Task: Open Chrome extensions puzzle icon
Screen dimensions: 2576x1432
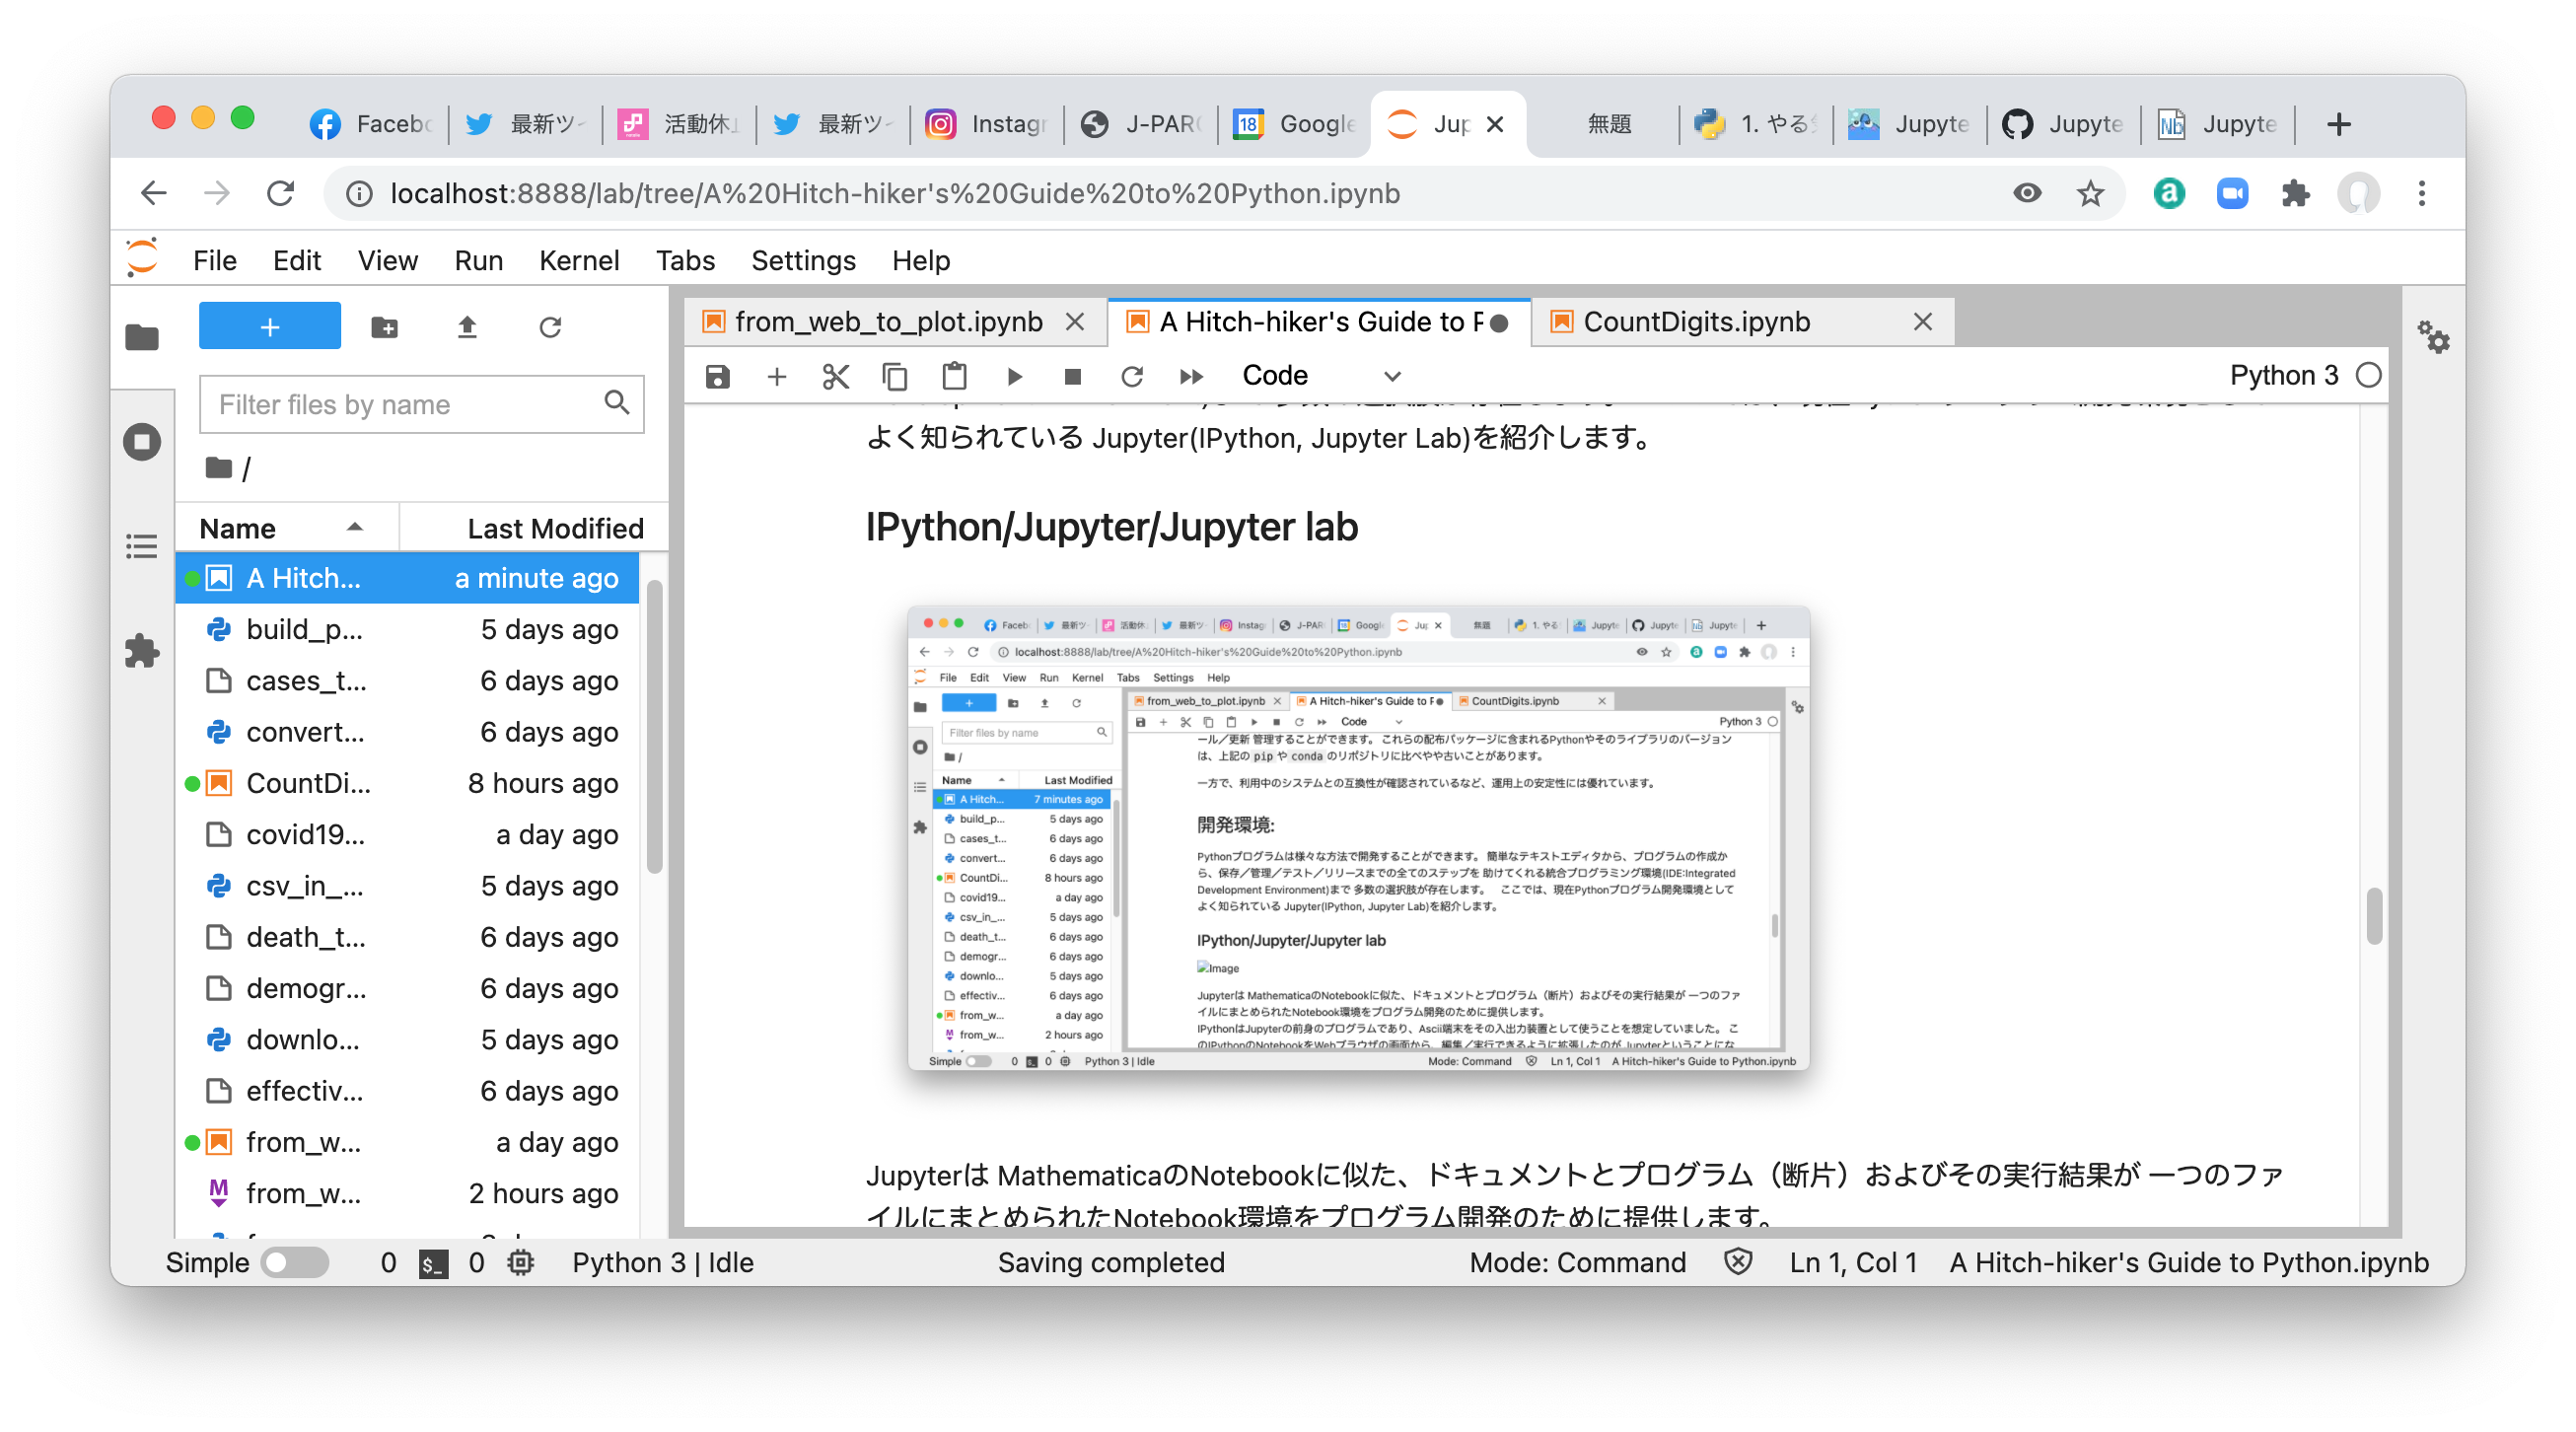Action: 2296,193
